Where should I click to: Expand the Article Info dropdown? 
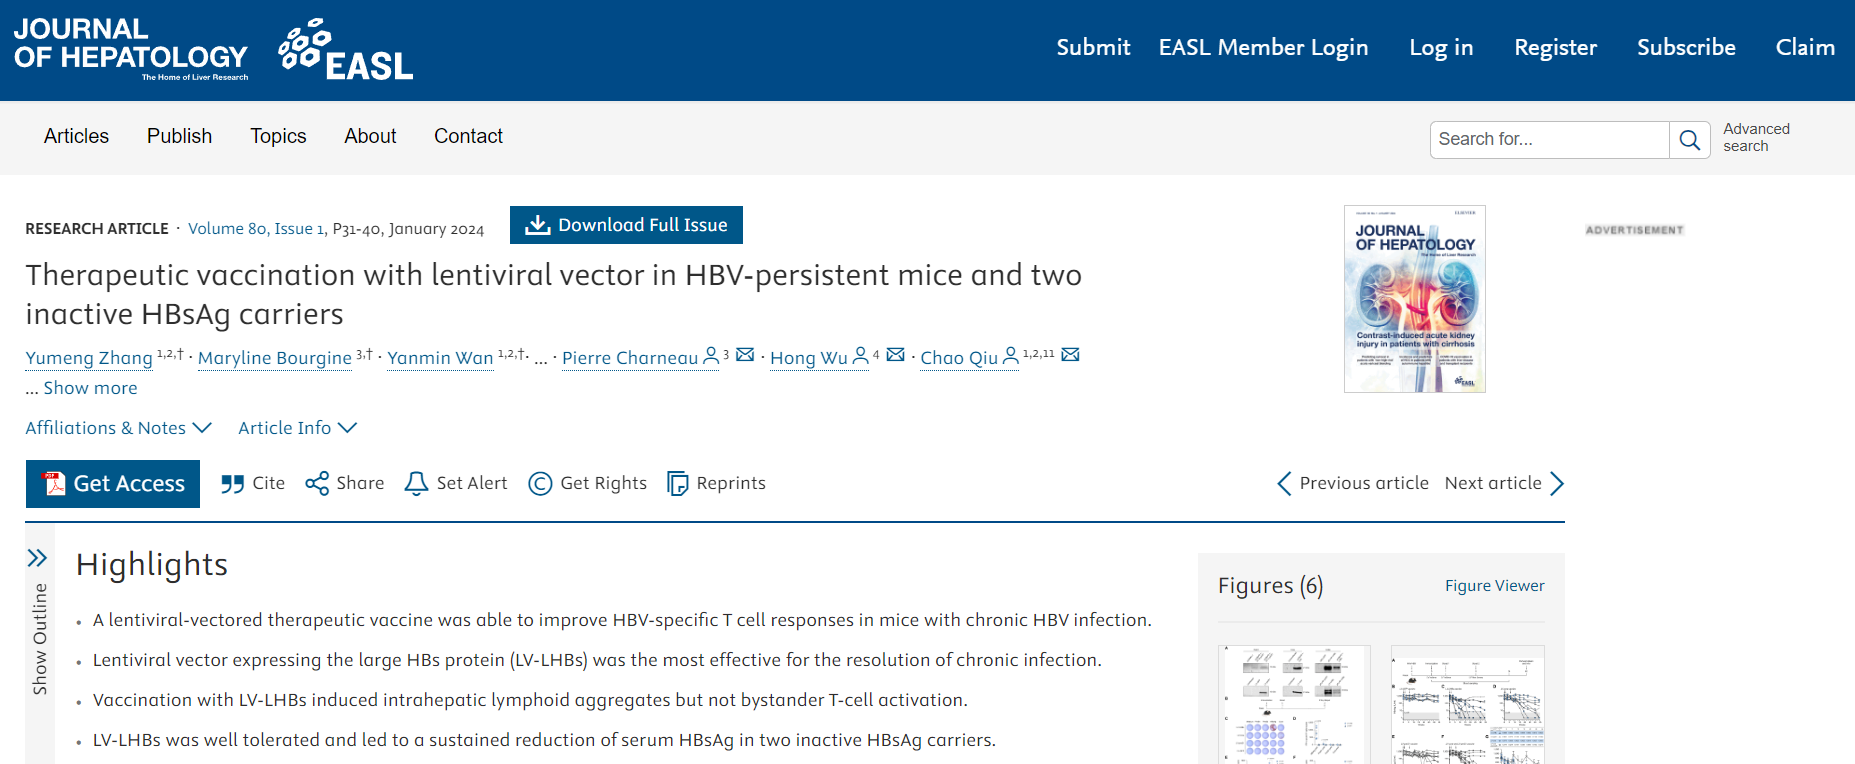coord(297,428)
